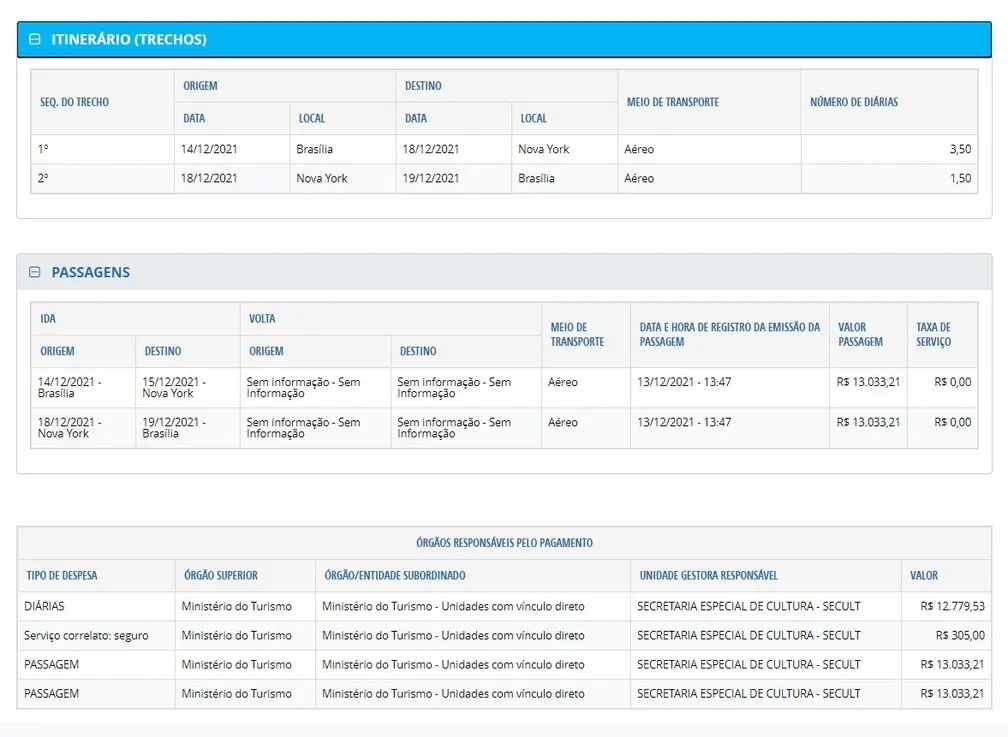1008x737 pixels.
Task: Click the TIPO DE DESPESA column header
Action: coord(62,575)
